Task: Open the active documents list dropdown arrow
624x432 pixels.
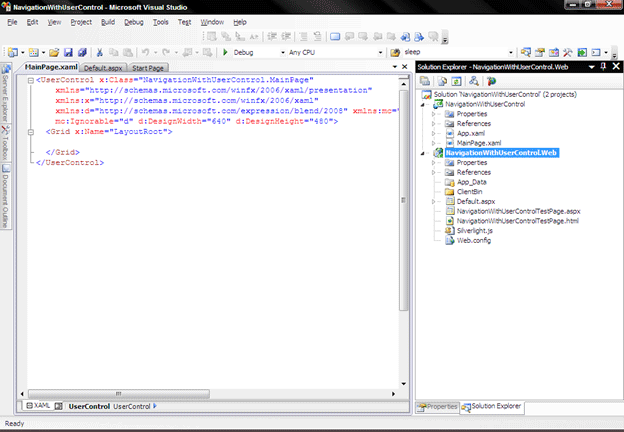Action: tap(394, 67)
